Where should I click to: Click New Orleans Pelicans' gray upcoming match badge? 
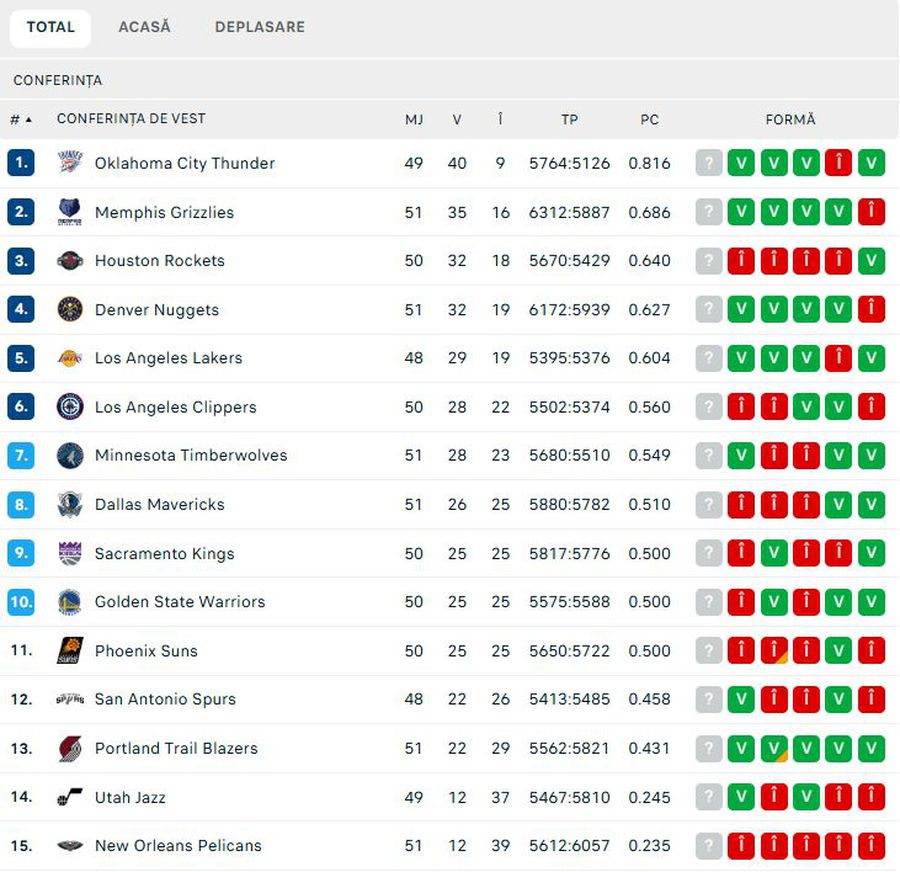709,846
